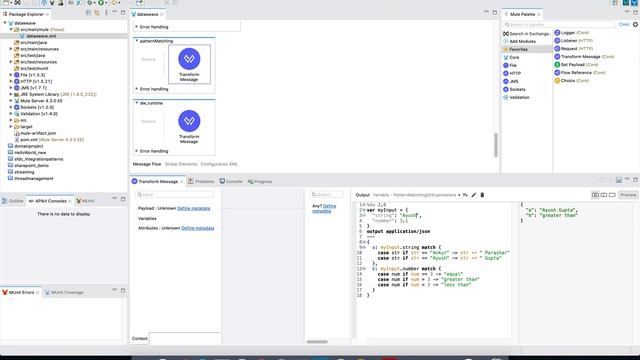Pick Flow Reference (Core) in palette
The image size is (640, 360).
click(580, 73)
